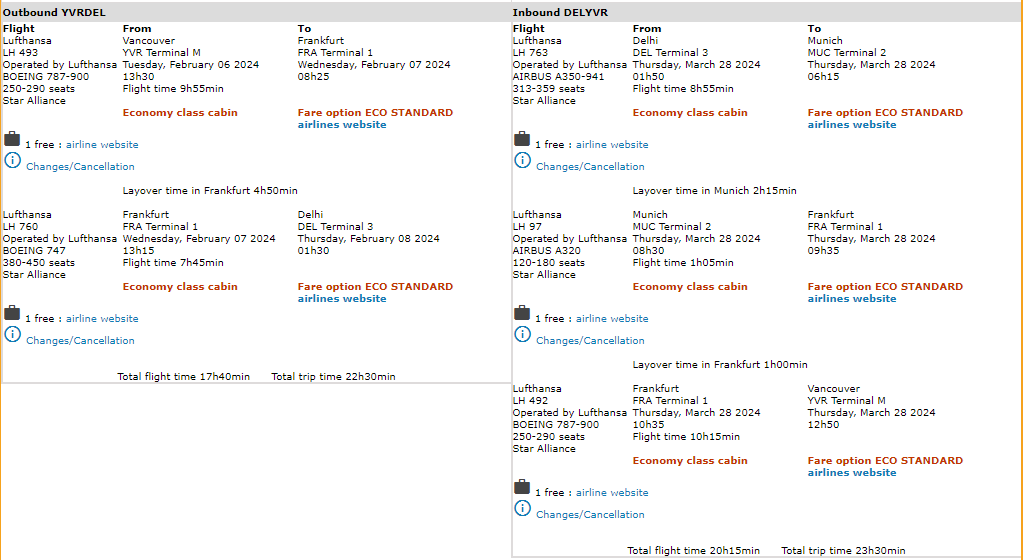Screen dimensions: 1023x560
Task: Click the baggage icon for flight LH 763
Action: pos(522,139)
